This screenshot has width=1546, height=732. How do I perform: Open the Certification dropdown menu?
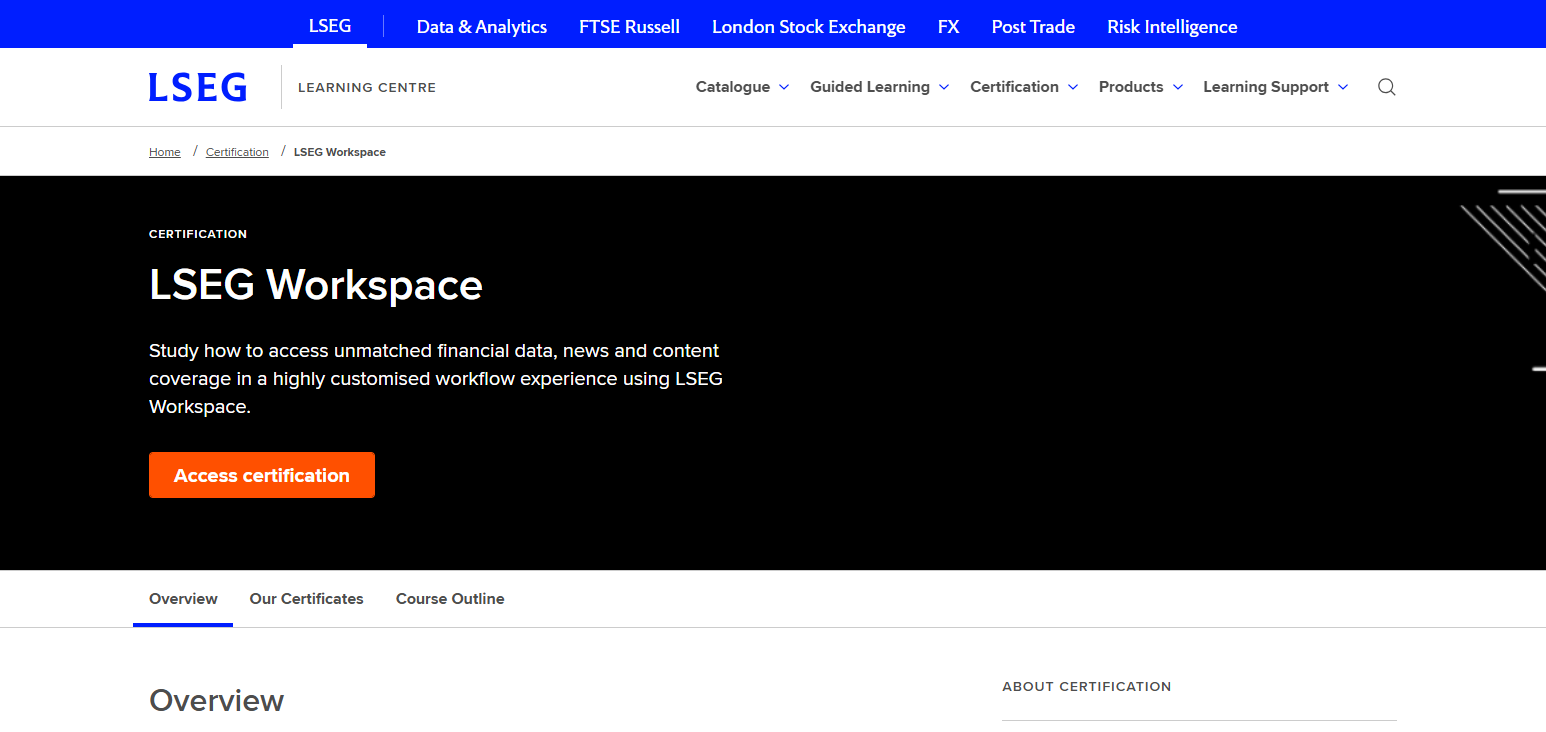click(x=1024, y=87)
